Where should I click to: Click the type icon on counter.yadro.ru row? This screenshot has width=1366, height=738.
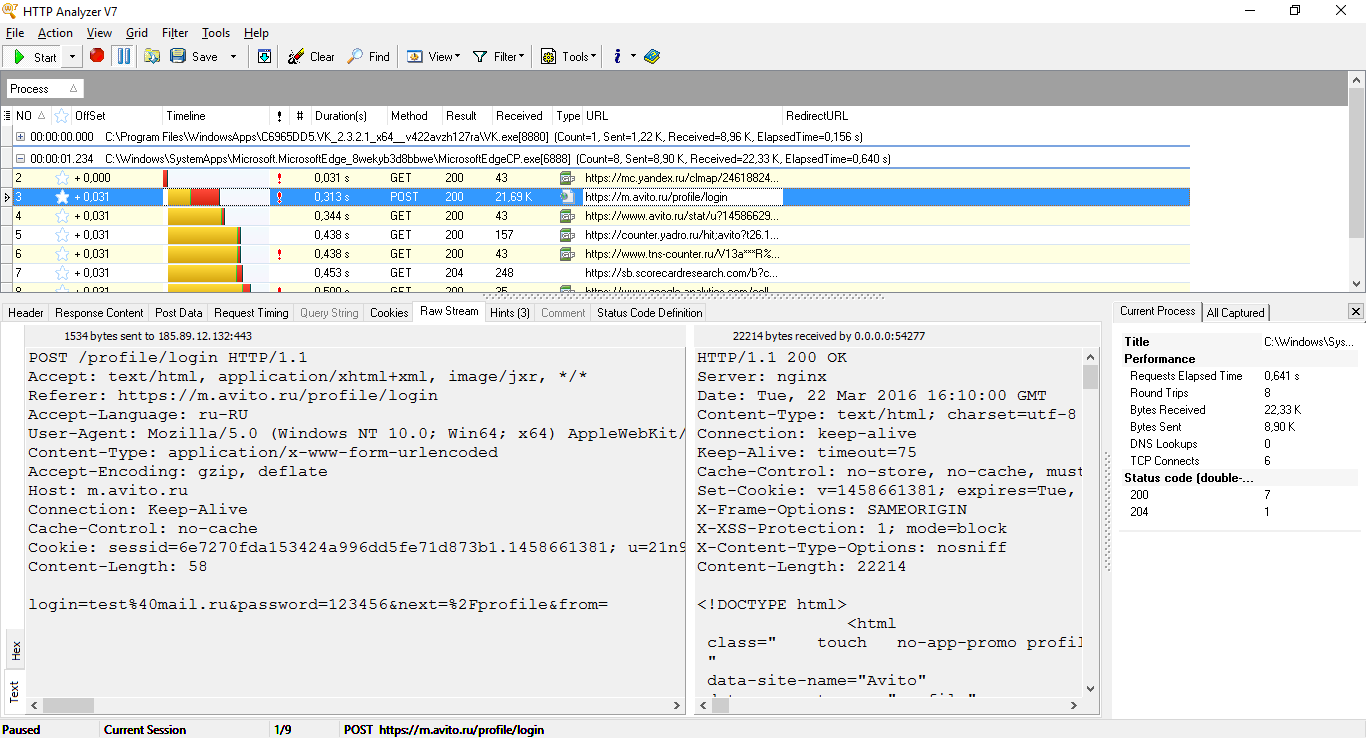(568, 235)
